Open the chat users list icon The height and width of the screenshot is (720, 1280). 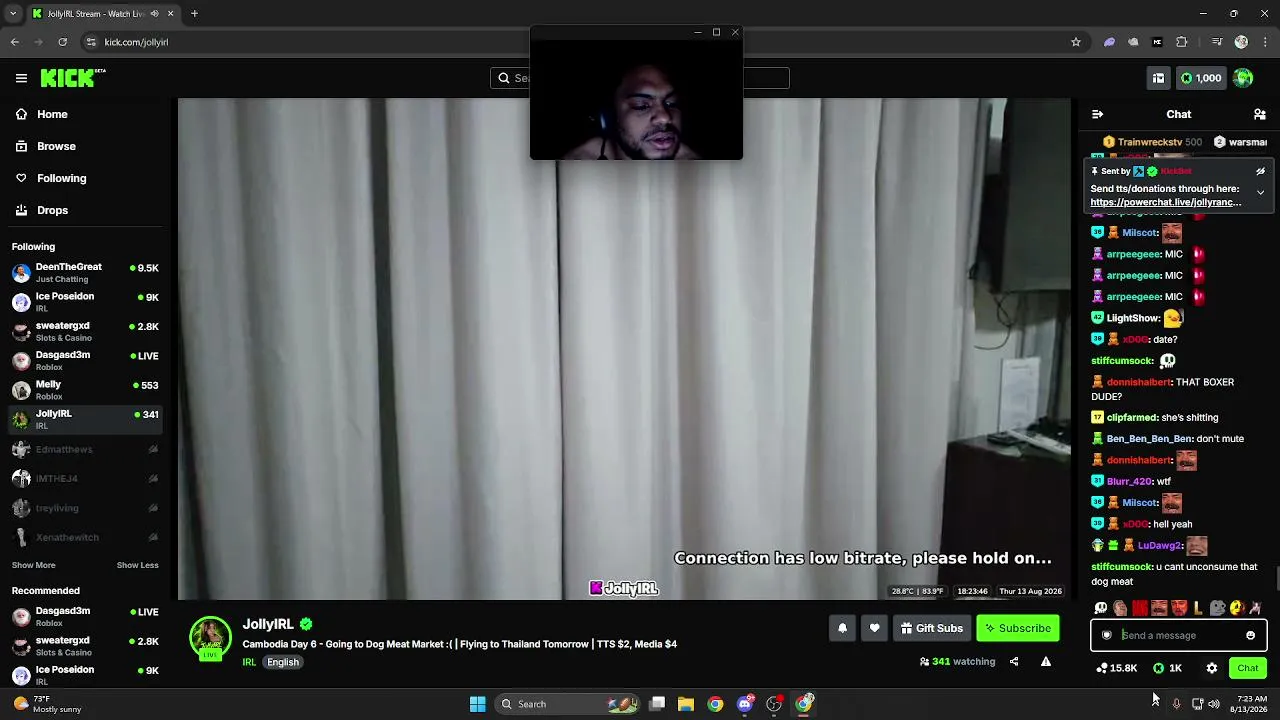[x=1260, y=114]
